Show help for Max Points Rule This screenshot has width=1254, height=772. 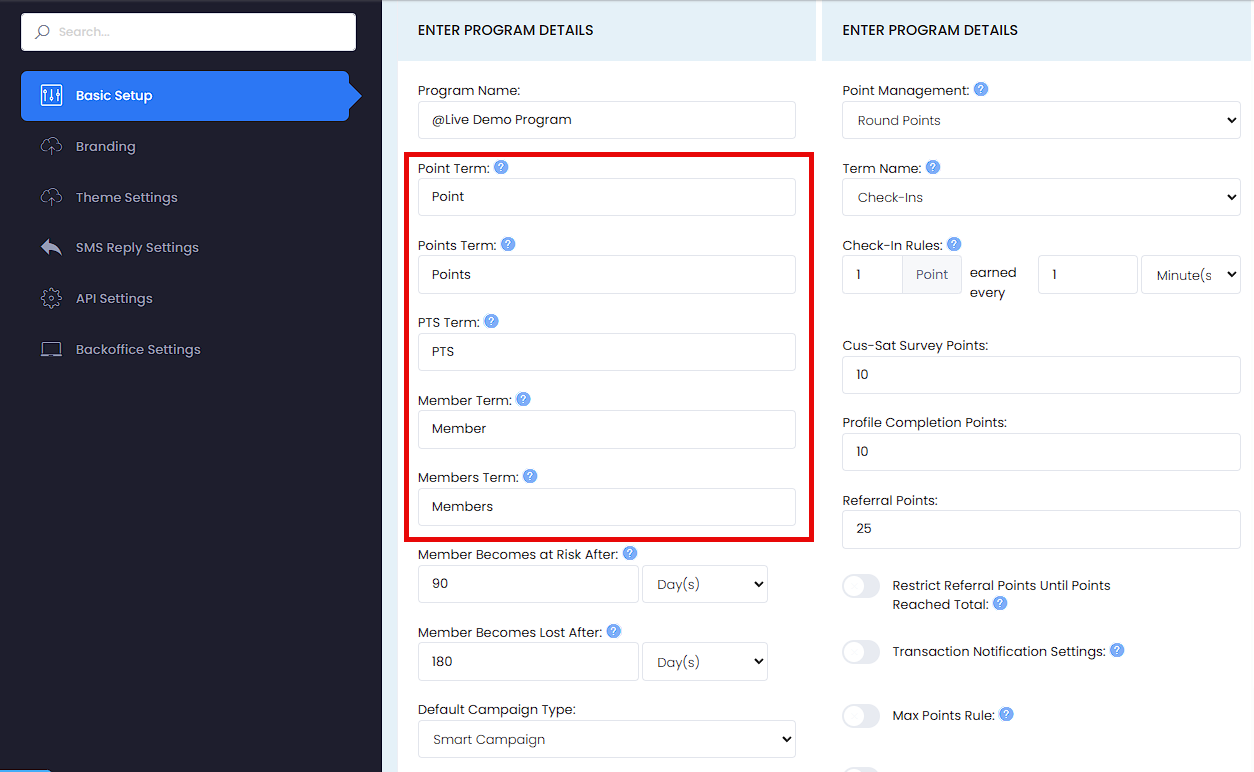pyautogui.click(x=1006, y=714)
